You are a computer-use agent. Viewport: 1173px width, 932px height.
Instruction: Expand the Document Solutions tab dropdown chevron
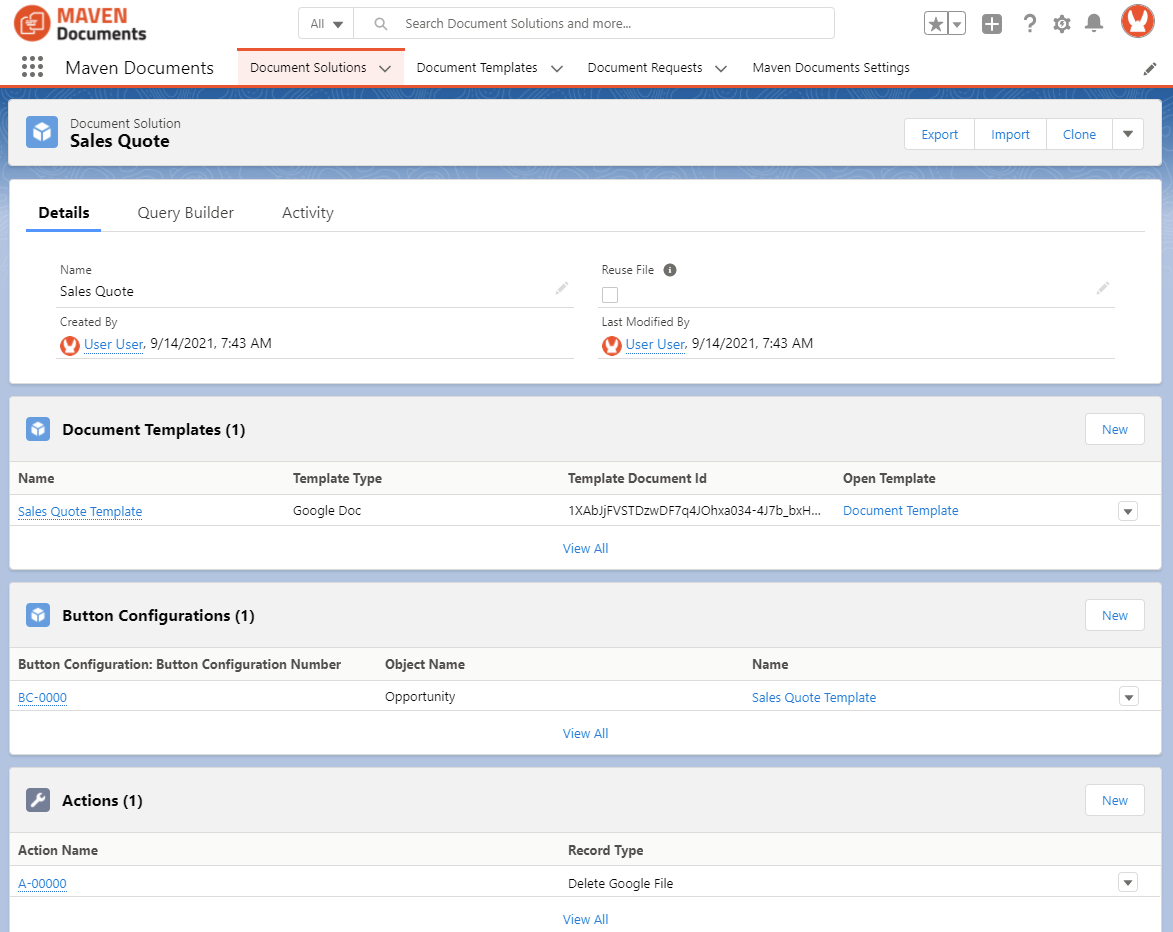coord(385,68)
